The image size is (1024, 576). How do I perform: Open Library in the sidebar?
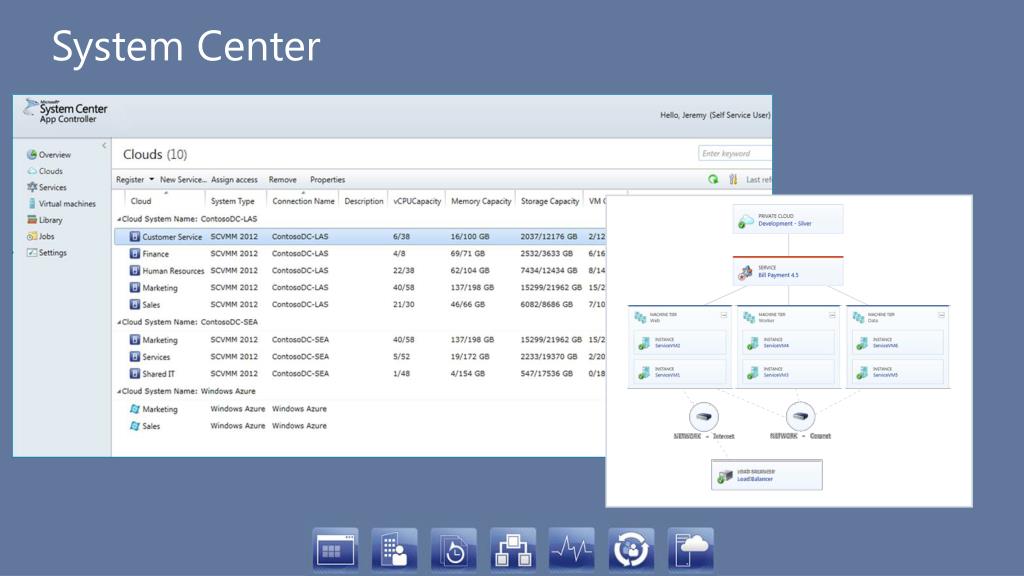point(44,220)
